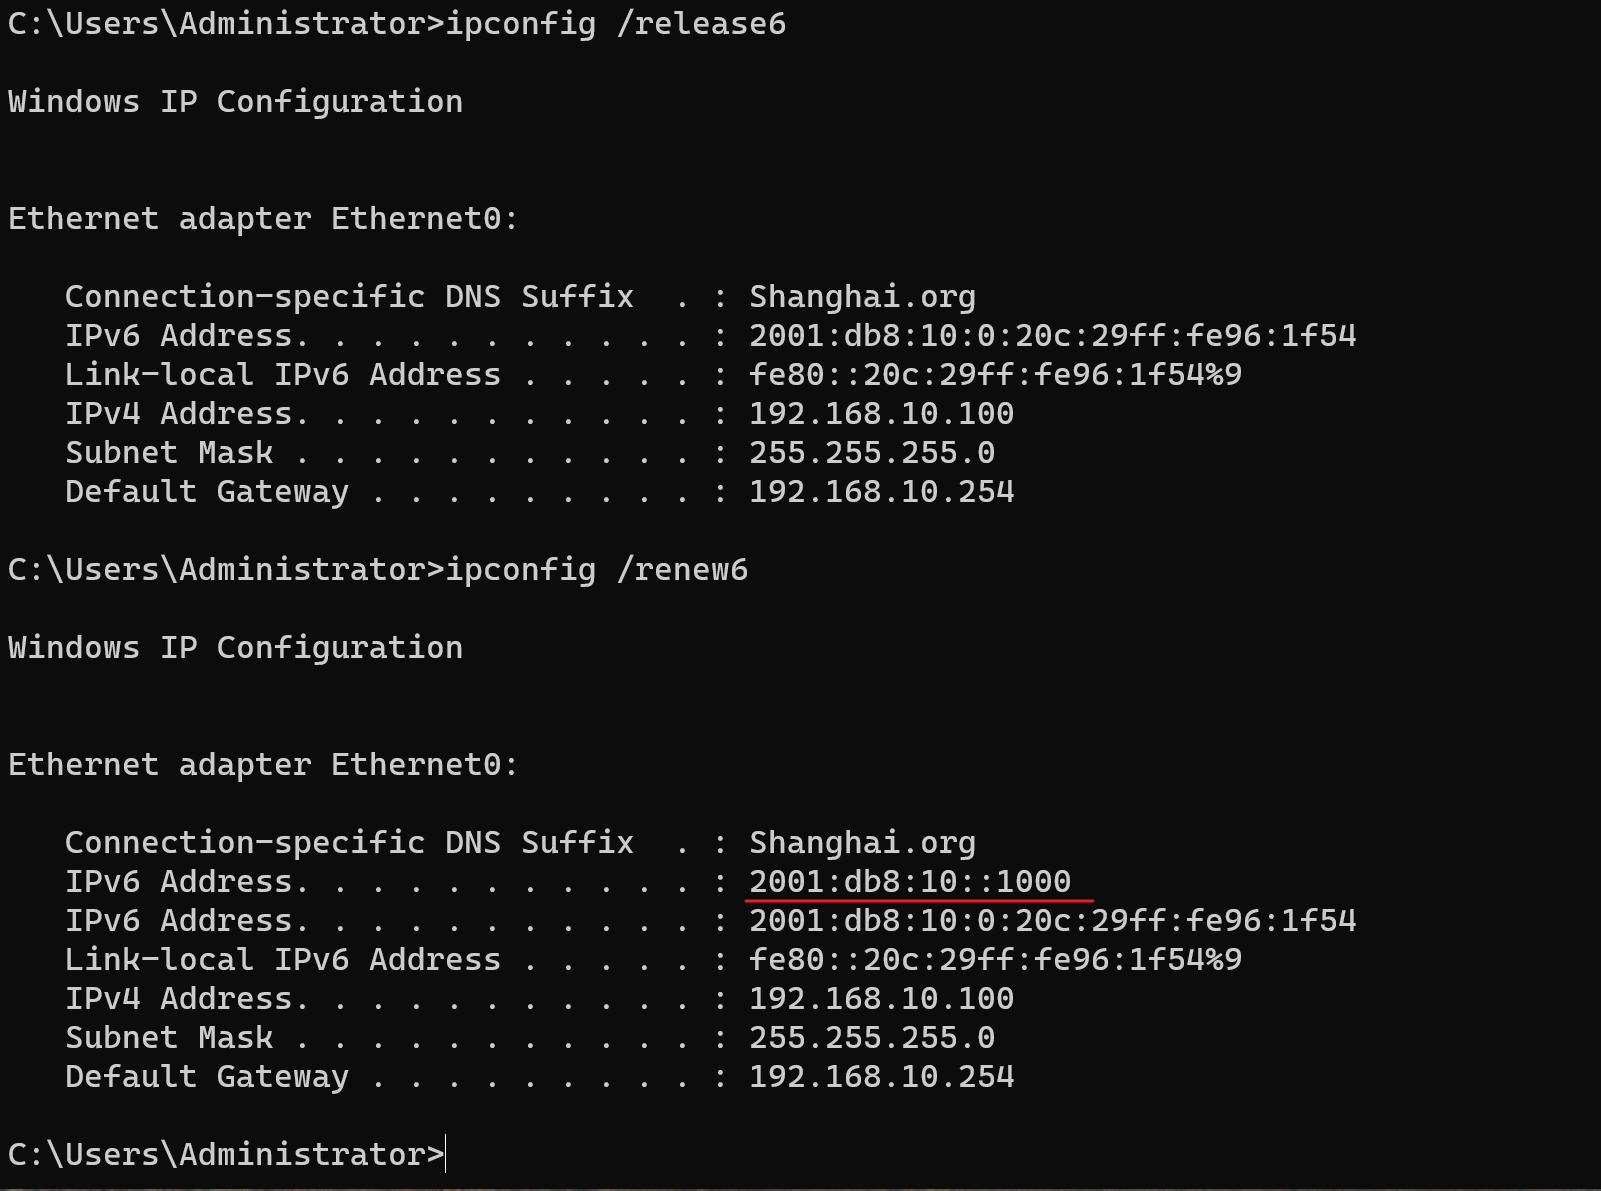
Task: Click the underlined 2001:db8:10::1000 address
Action: (910, 882)
